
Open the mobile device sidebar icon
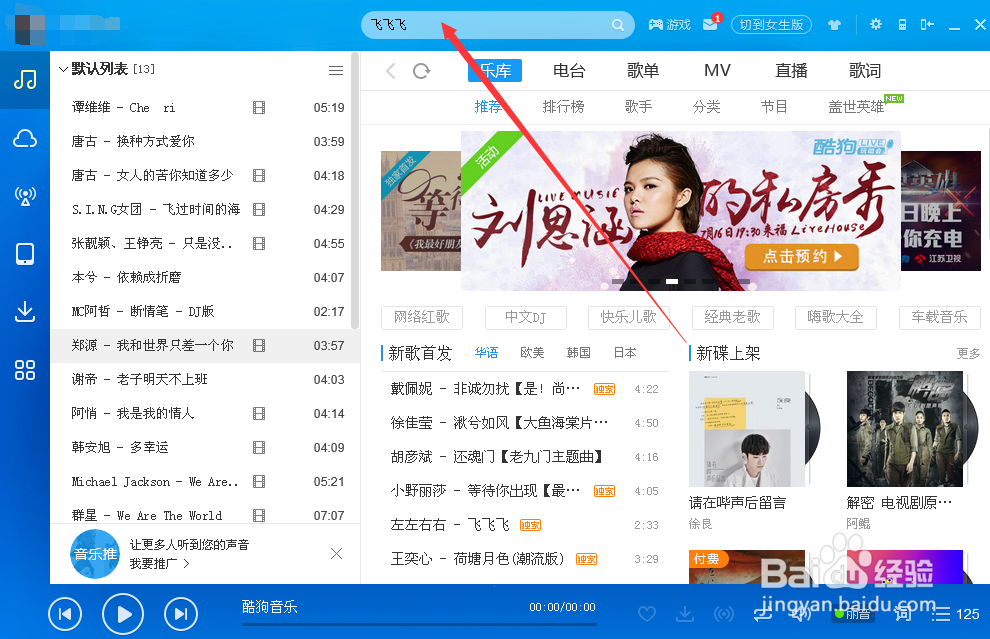click(25, 254)
